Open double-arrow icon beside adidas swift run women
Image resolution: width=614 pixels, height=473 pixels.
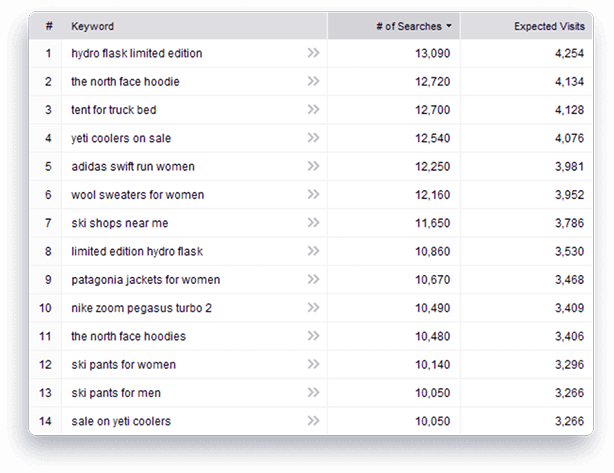(x=313, y=166)
